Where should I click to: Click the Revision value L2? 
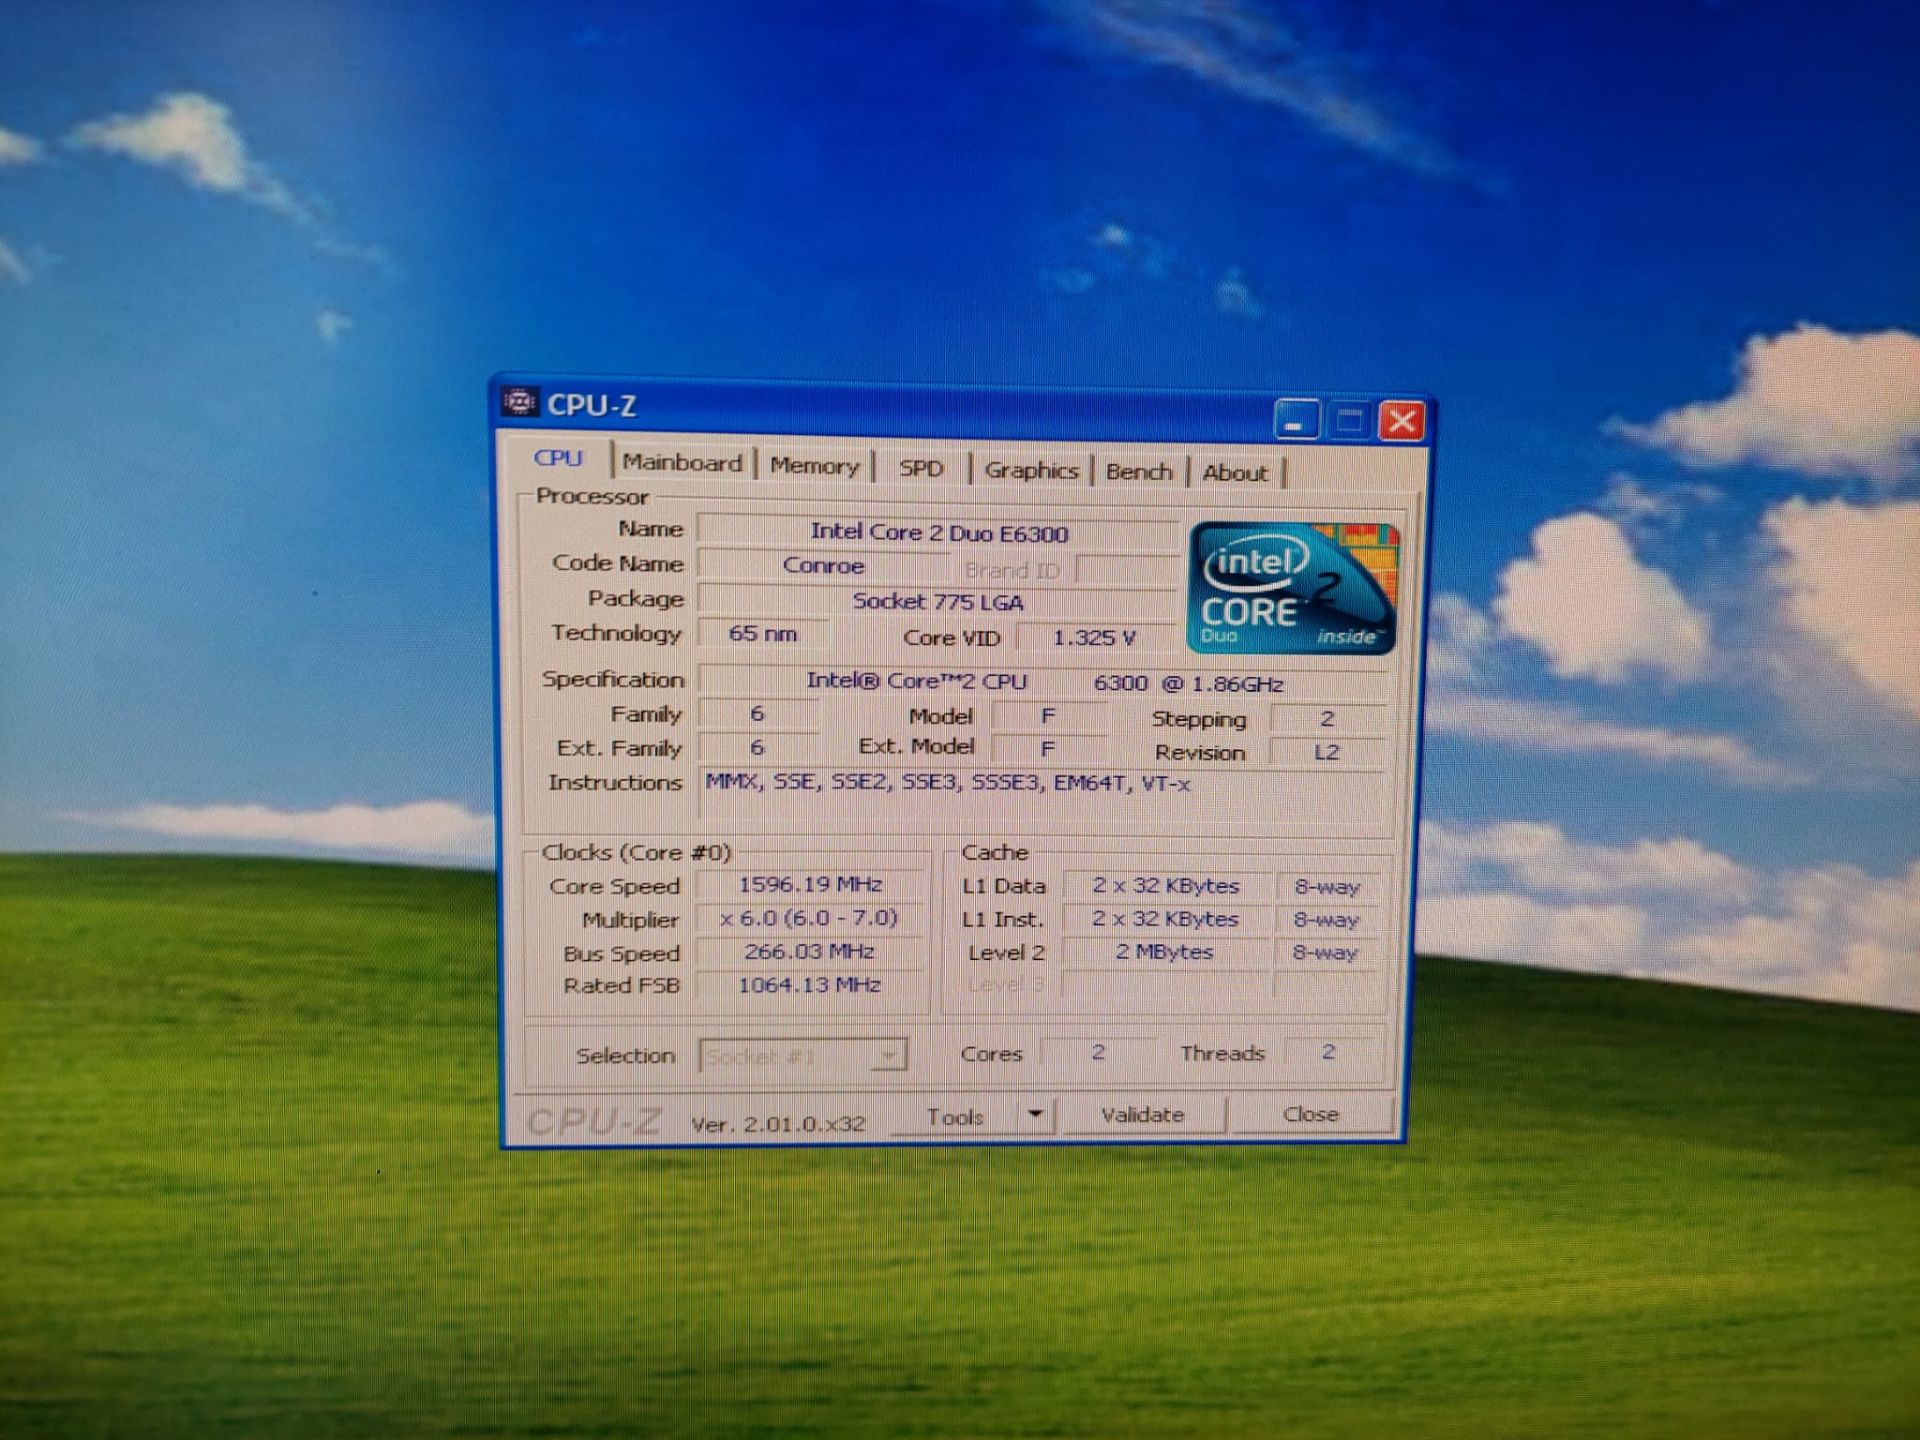point(1327,751)
